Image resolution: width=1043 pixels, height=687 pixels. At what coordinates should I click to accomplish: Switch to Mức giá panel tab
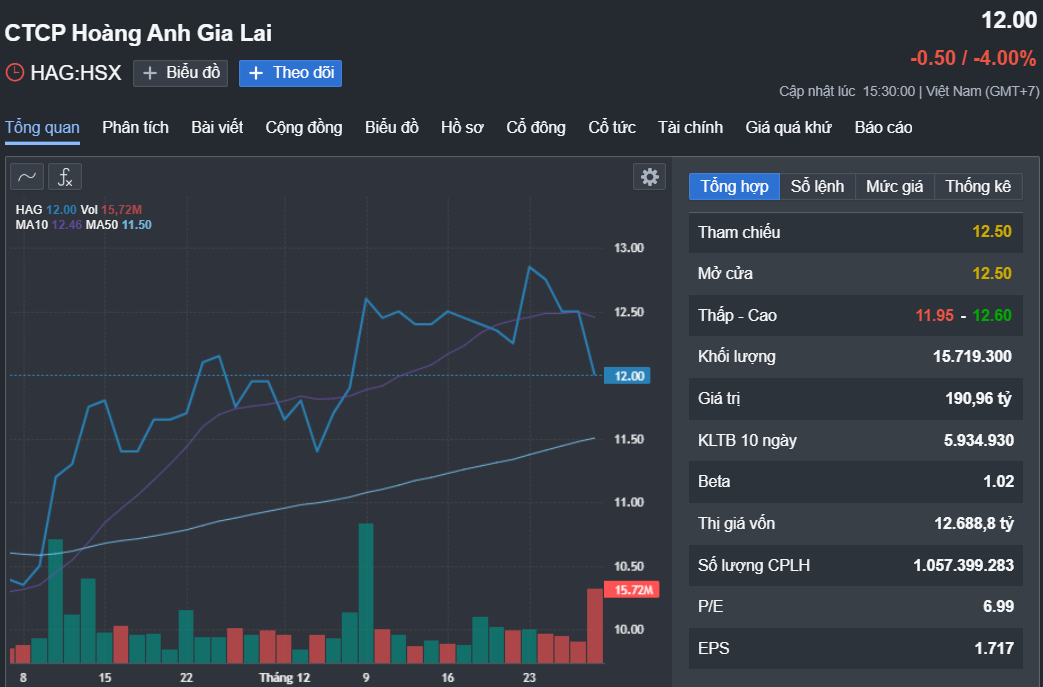point(895,187)
